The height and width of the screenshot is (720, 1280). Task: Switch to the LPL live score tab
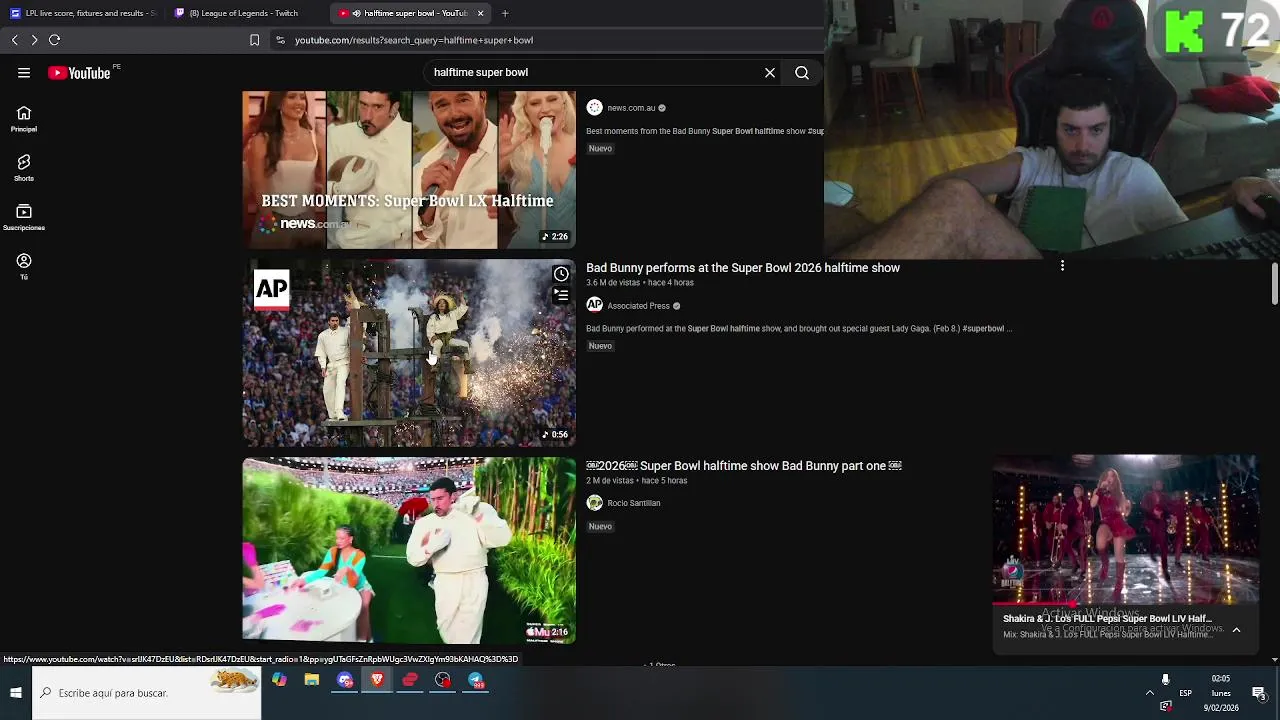click(x=83, y=13)
